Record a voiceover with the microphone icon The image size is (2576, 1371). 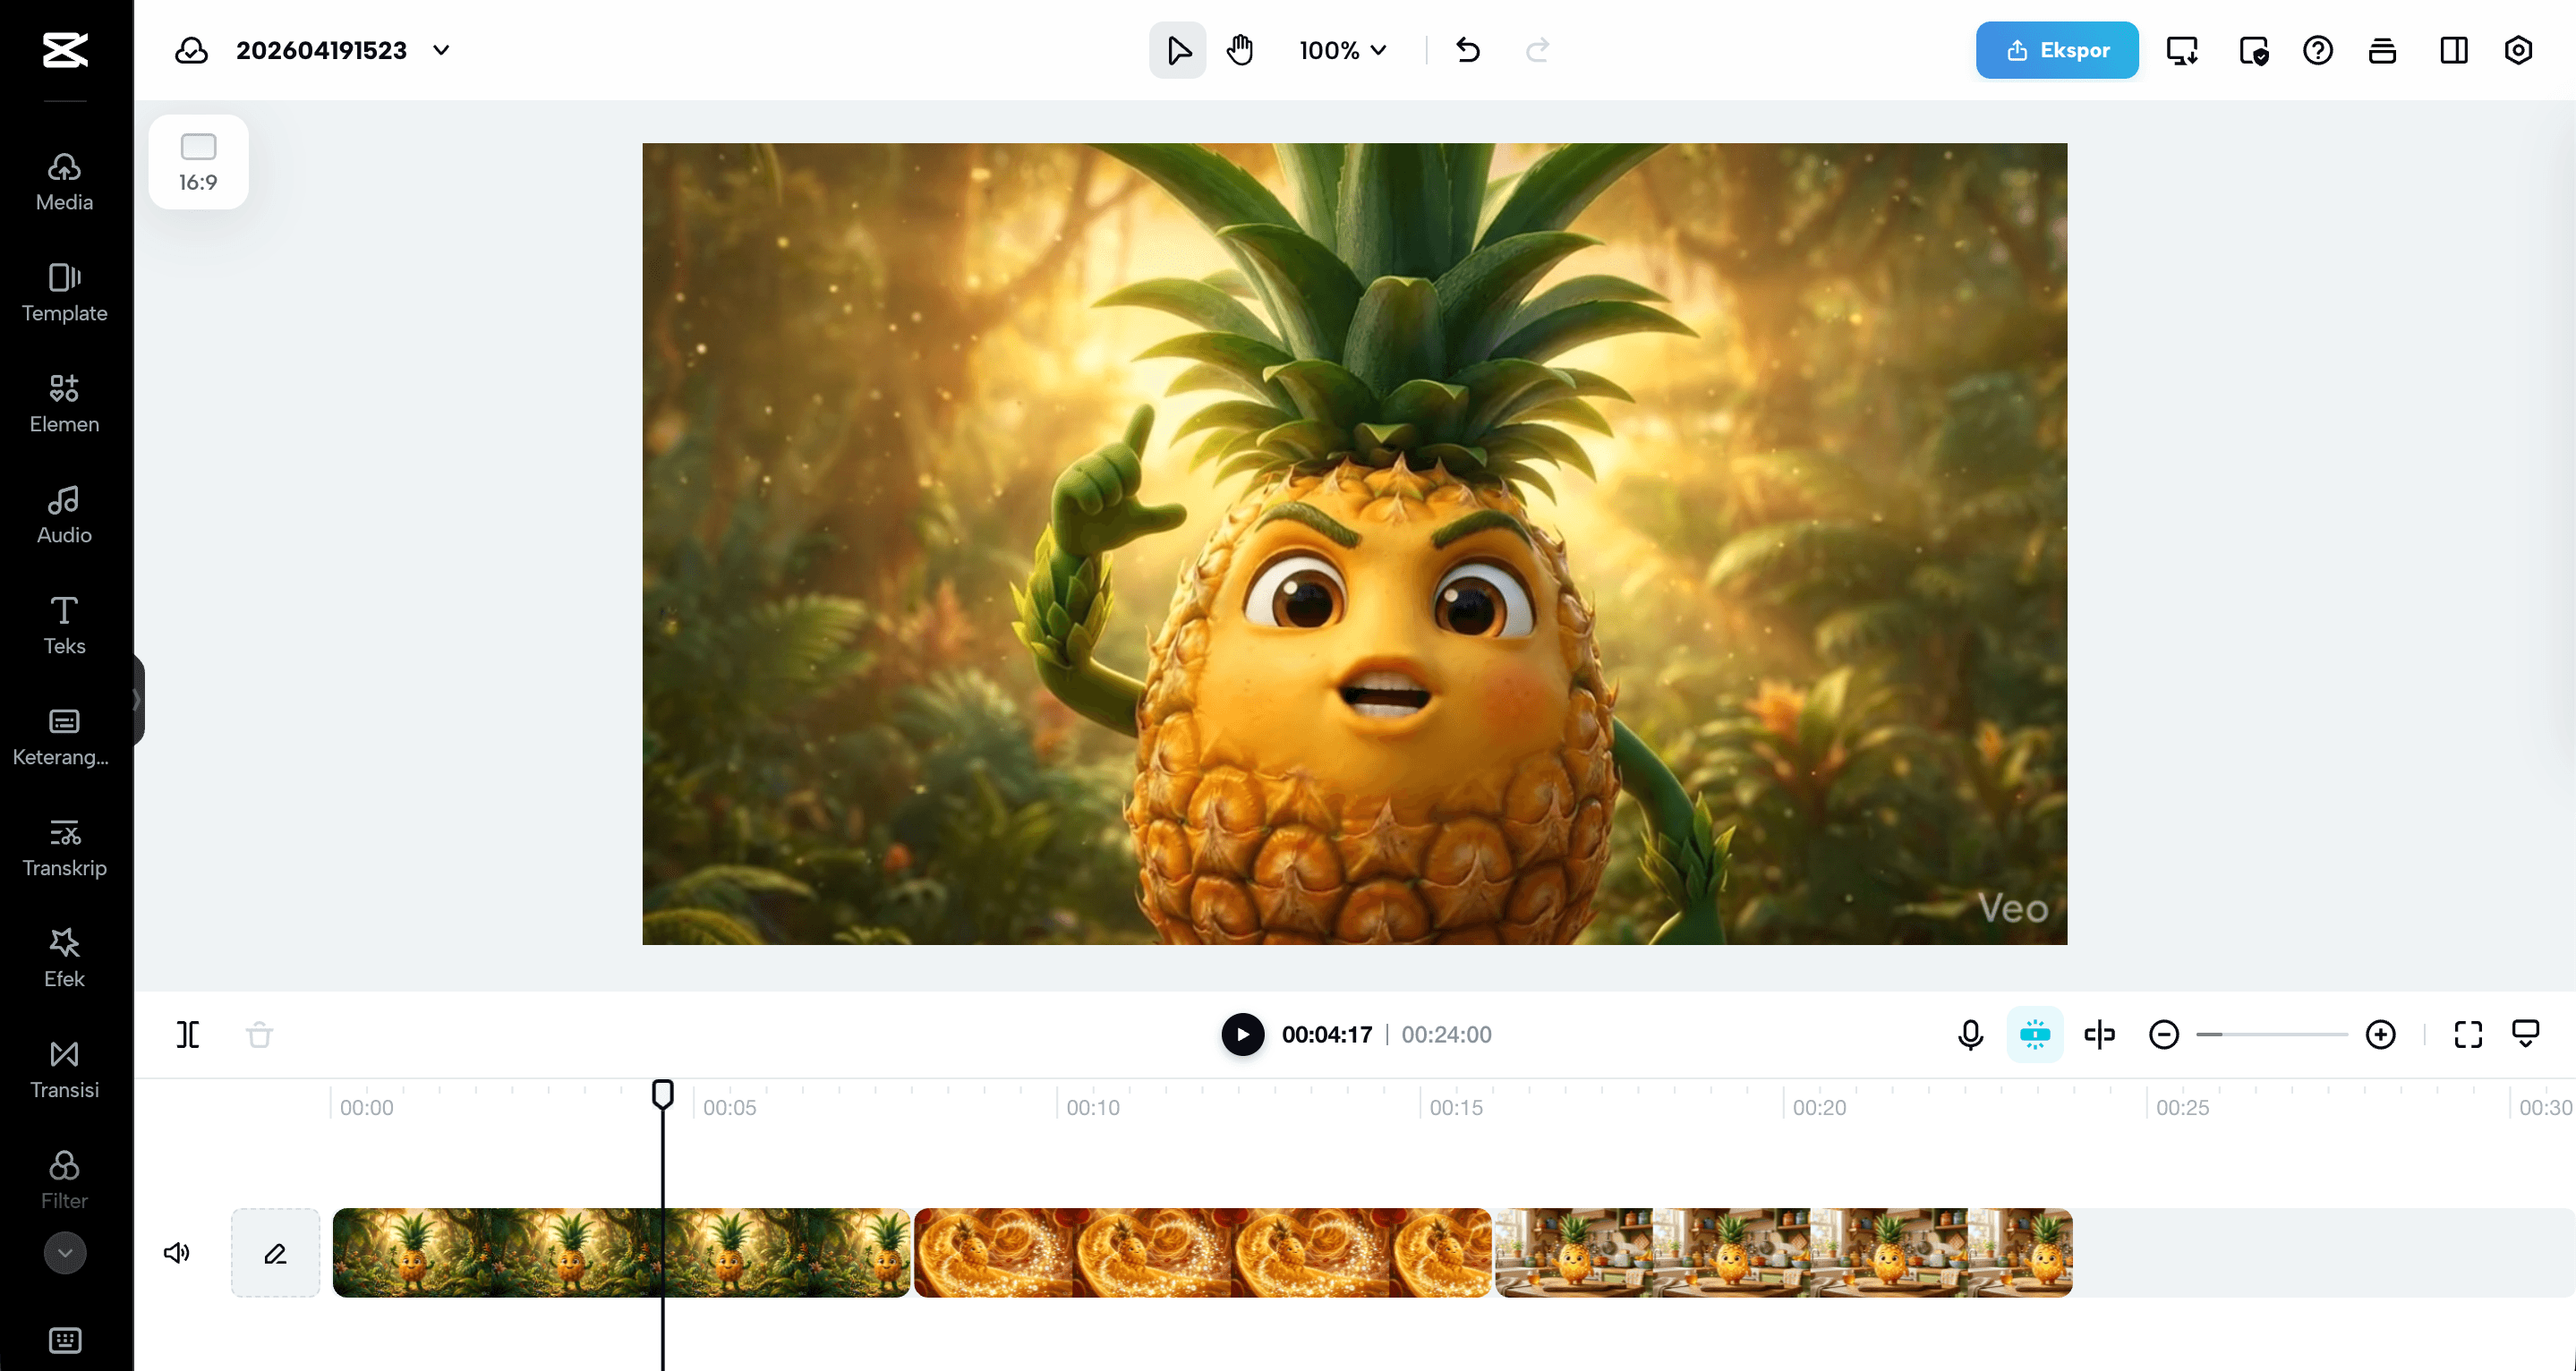1970,1035
